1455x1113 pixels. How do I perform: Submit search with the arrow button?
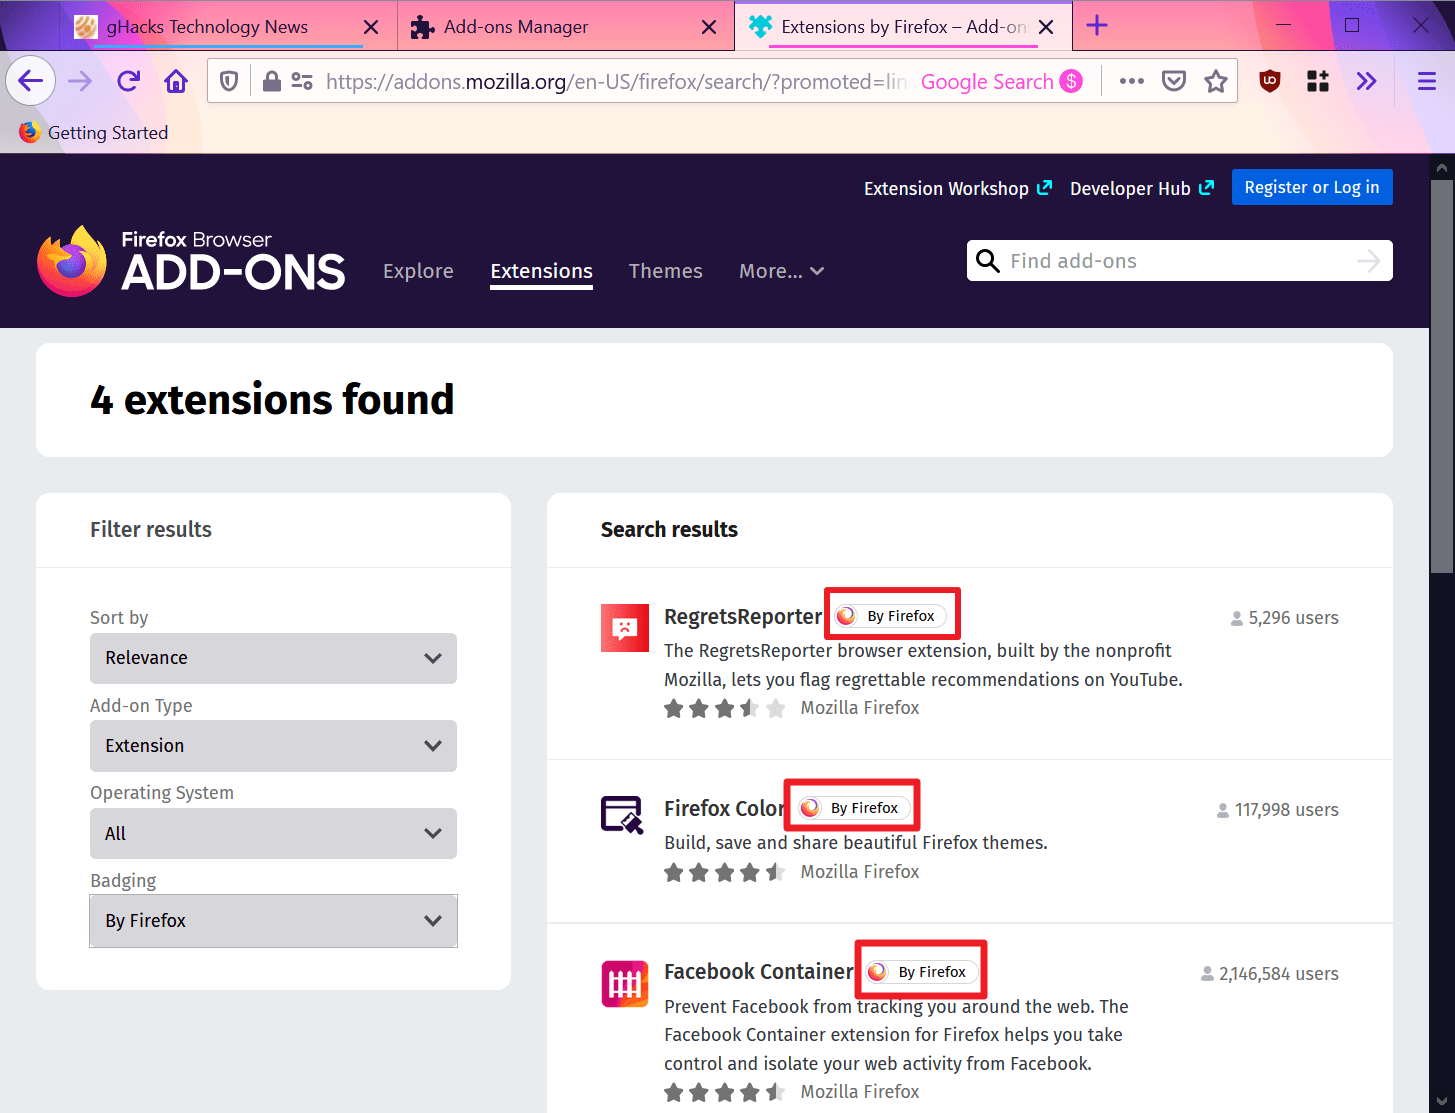point(1369,261)
